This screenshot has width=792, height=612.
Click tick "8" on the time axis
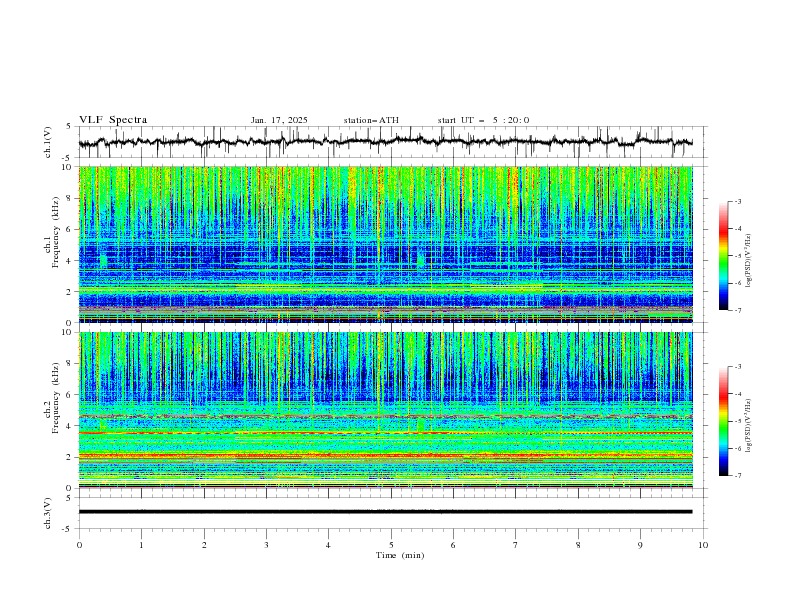(x=578, y=545)
